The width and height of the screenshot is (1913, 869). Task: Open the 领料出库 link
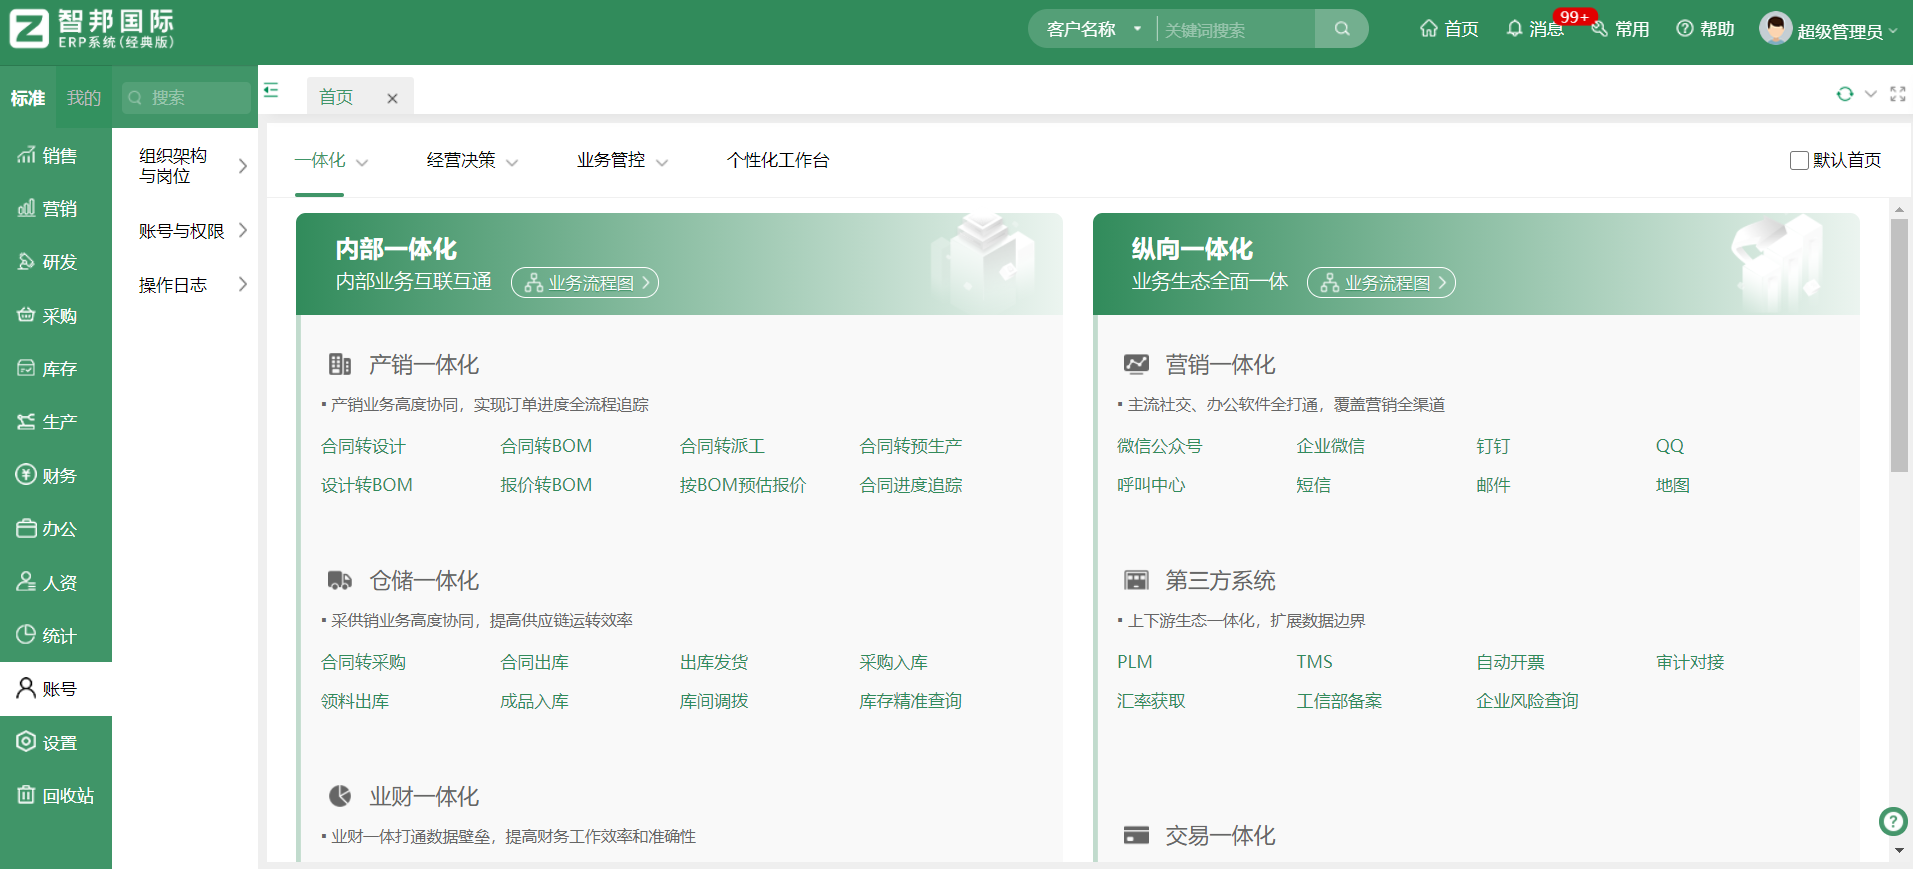355,701
